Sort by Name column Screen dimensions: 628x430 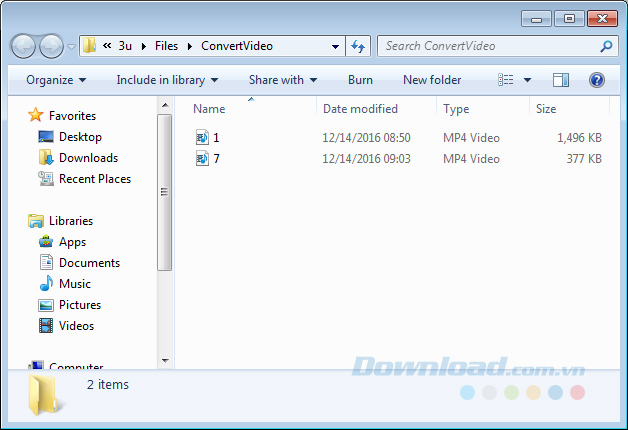[209, 109]
